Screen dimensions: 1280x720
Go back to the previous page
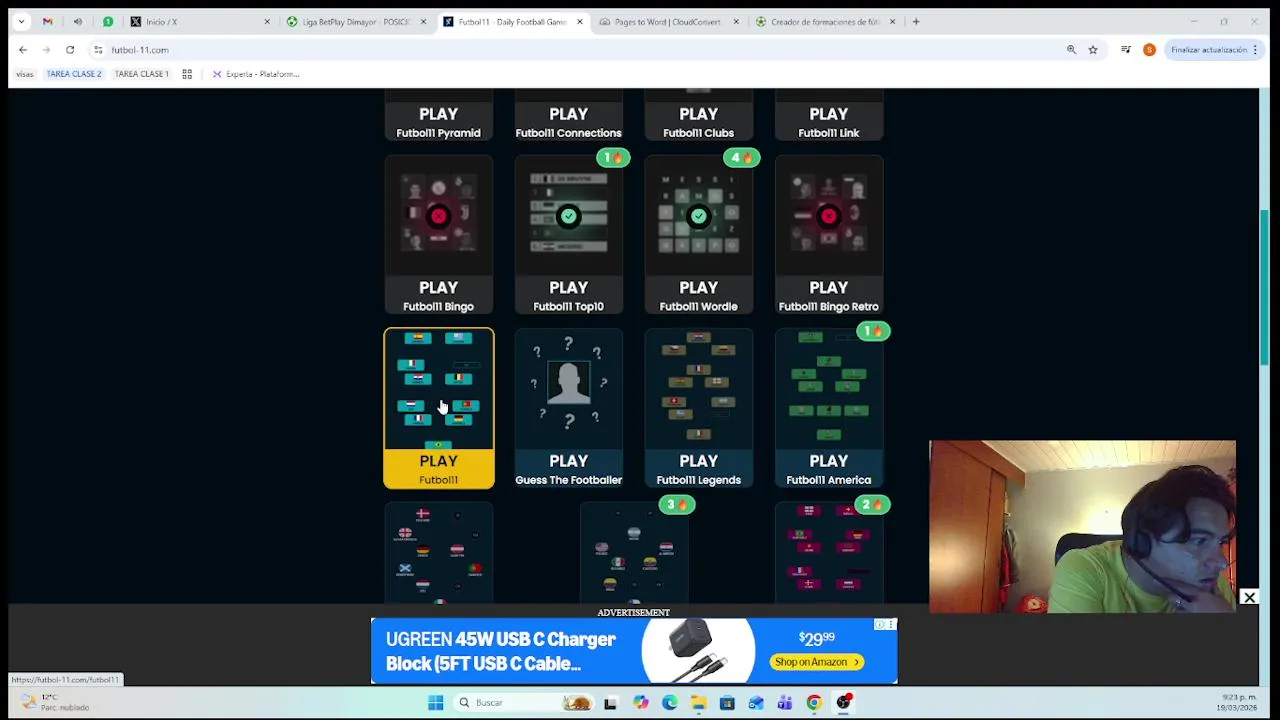[x=23, y=49]
